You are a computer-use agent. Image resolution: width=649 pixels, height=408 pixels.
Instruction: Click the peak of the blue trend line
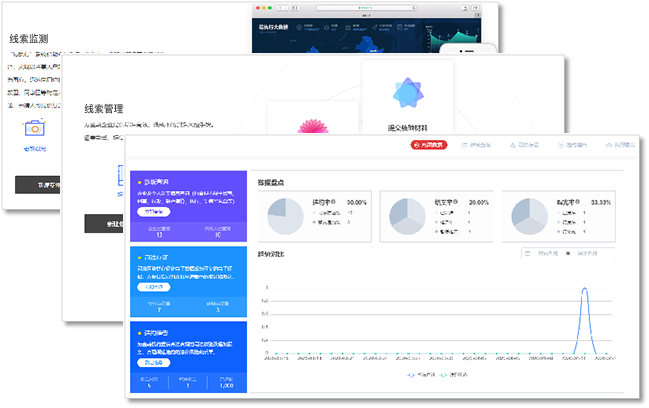coord(583,290)
